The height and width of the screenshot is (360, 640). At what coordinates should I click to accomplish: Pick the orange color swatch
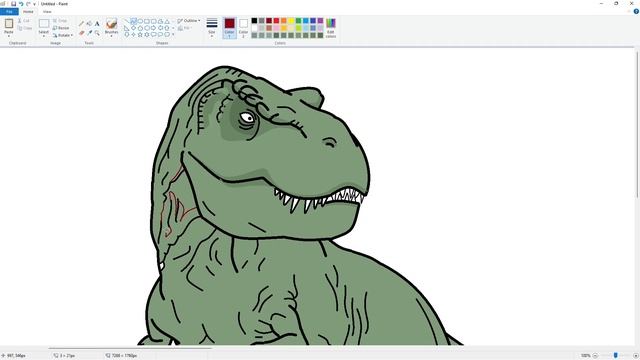(284, 21)
